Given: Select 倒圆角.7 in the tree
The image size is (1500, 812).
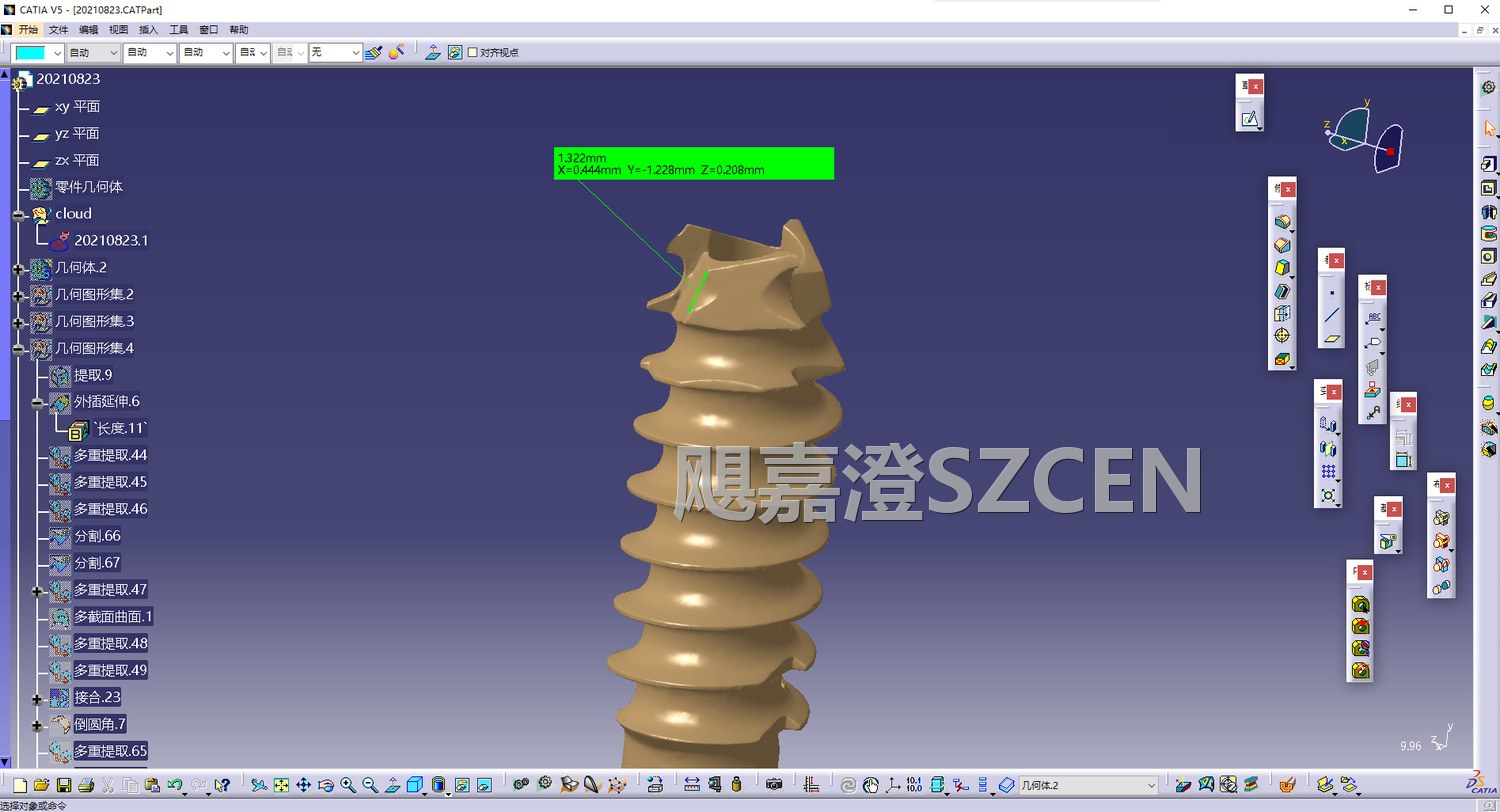Looking at the screenshot, I should (100, 724).
